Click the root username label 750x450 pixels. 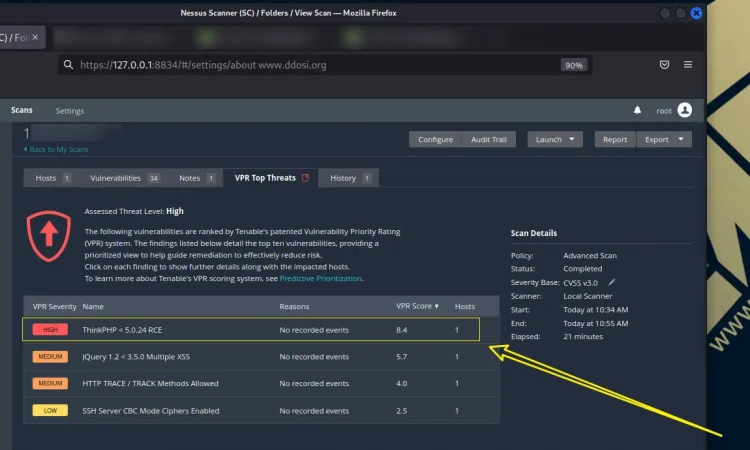pos(664,111)
